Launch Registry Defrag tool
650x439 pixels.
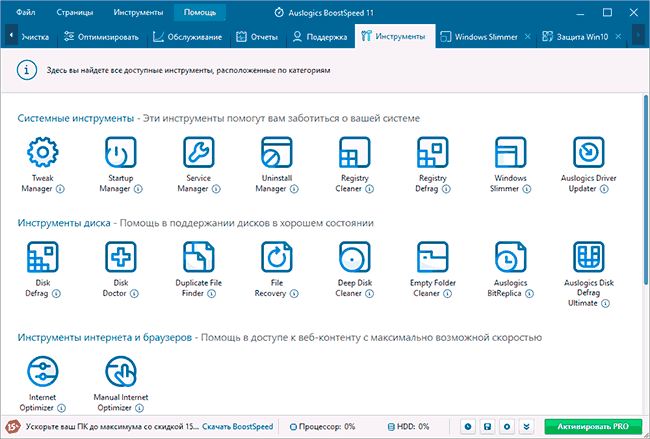click(x=432, y=152)
